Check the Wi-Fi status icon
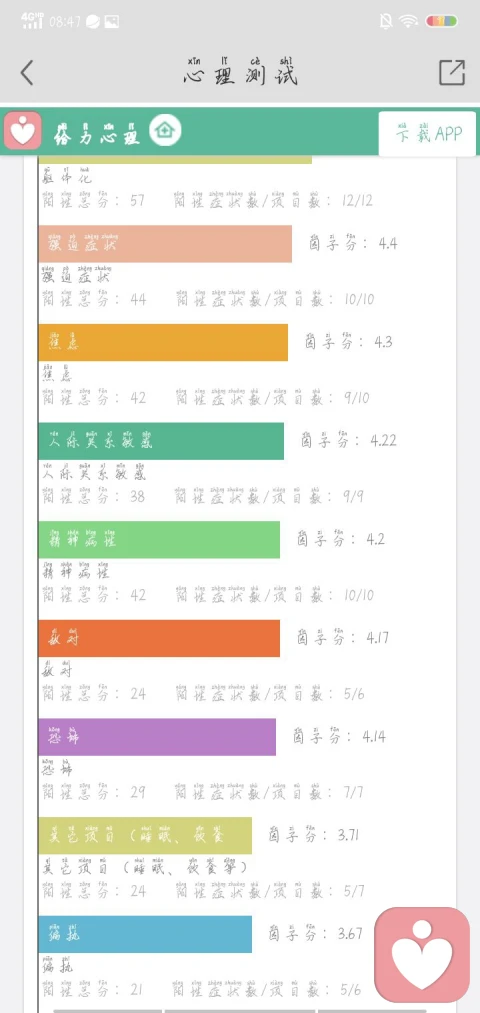The image size is (480, 1013). (408, 21)
